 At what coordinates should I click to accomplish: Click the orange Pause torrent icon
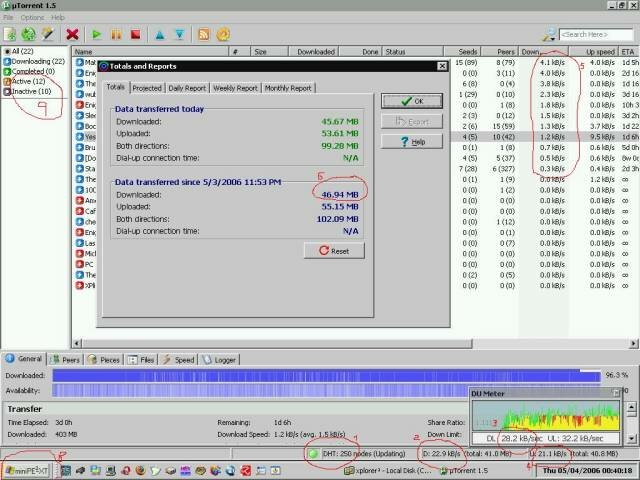[116, 35]
